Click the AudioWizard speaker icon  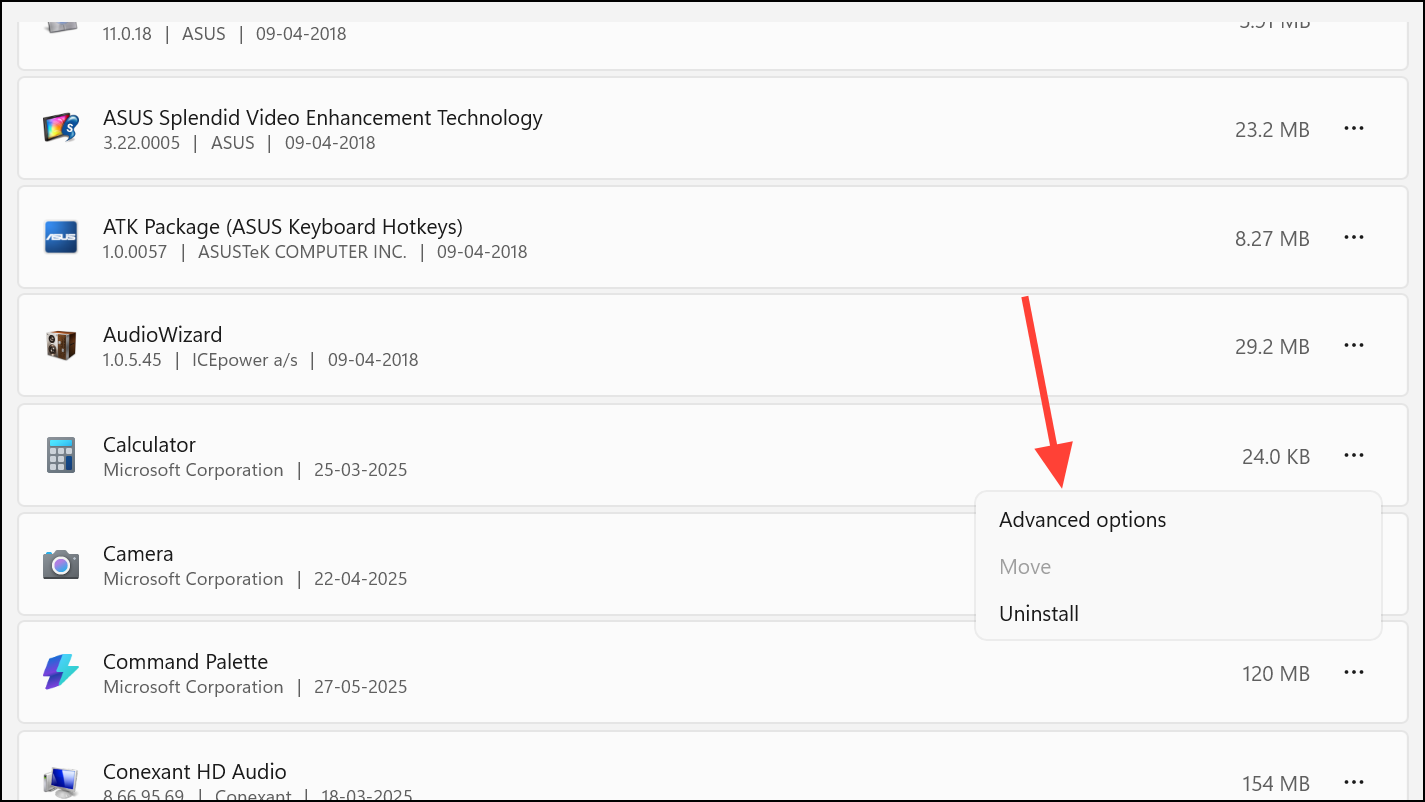(60, 346)
